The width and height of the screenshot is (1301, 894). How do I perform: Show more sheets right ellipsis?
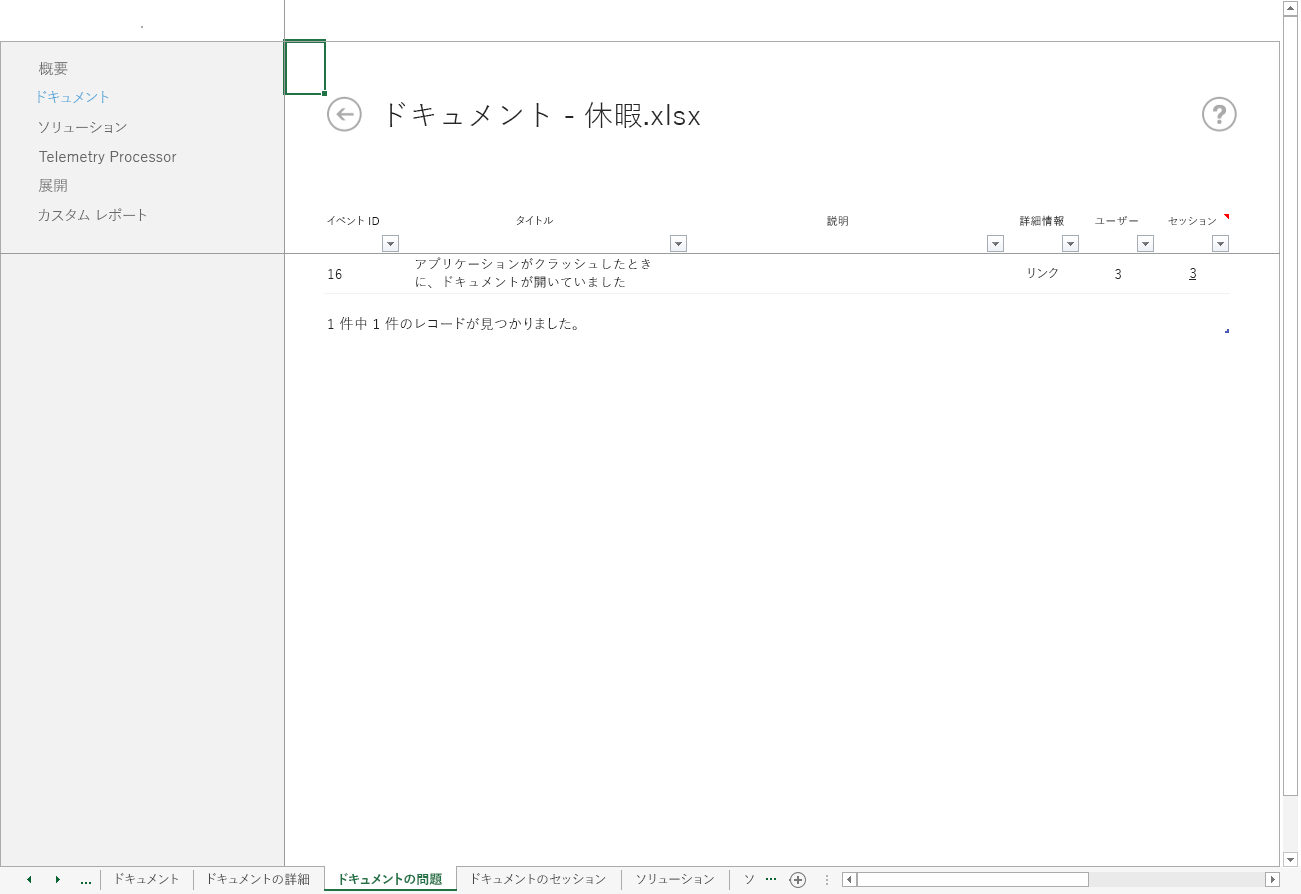click(x=771, y=879)
